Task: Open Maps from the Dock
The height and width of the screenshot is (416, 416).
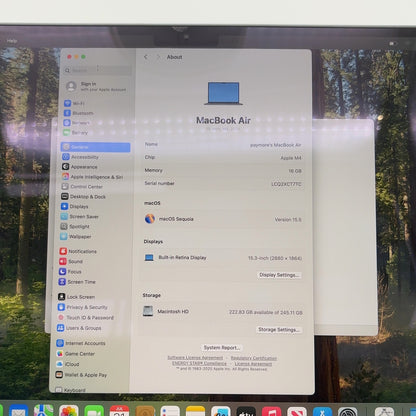Action: [44, 410]
